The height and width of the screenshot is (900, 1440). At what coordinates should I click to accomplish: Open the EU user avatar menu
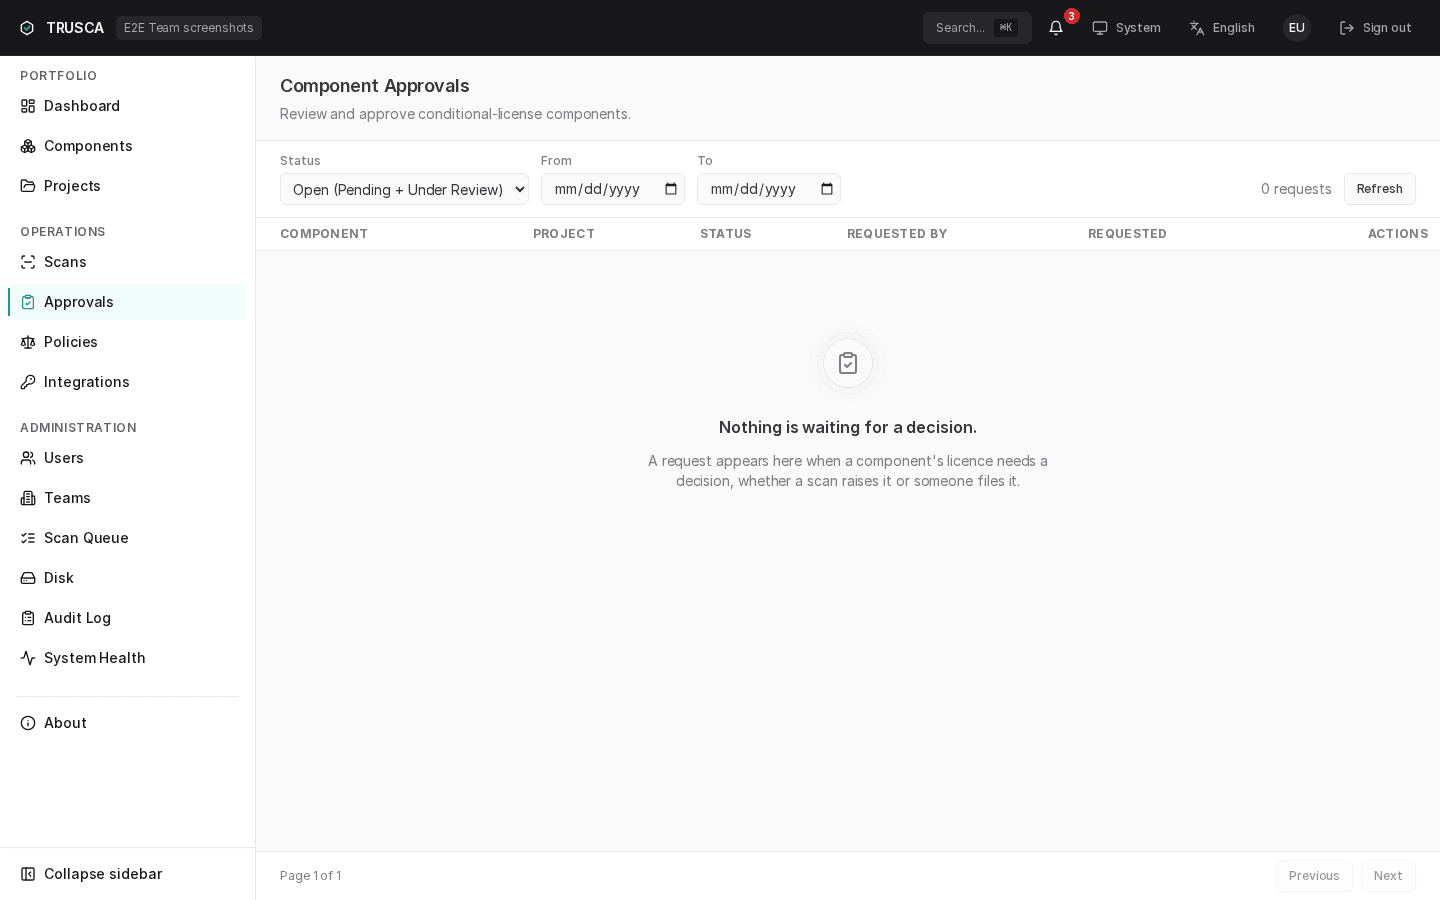click(1297, 28)
